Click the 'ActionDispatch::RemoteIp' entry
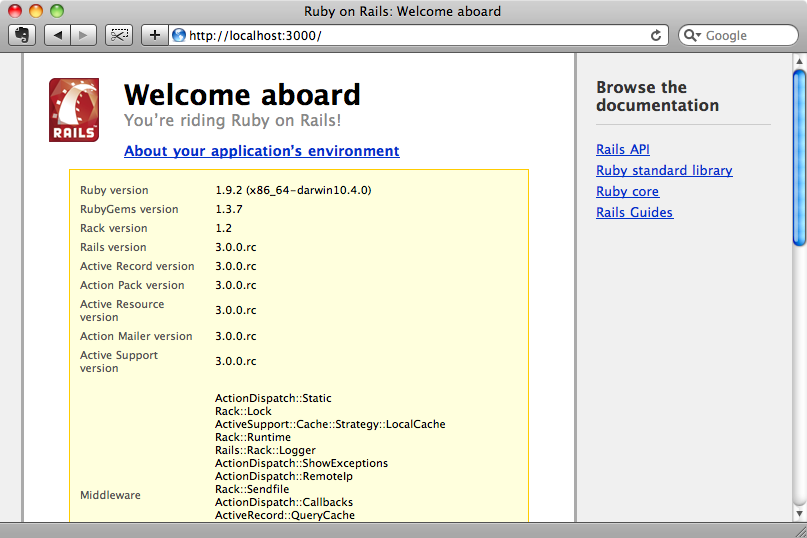The width and height of the screenshot is (807, 538). [x=284, y=476]
